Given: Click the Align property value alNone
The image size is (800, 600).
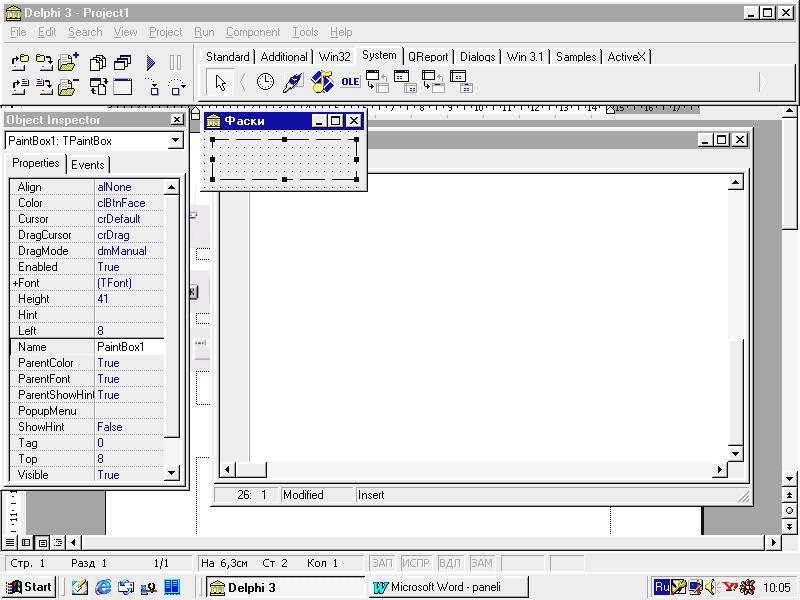Looking at the screenshot, I should coord(130,187).
